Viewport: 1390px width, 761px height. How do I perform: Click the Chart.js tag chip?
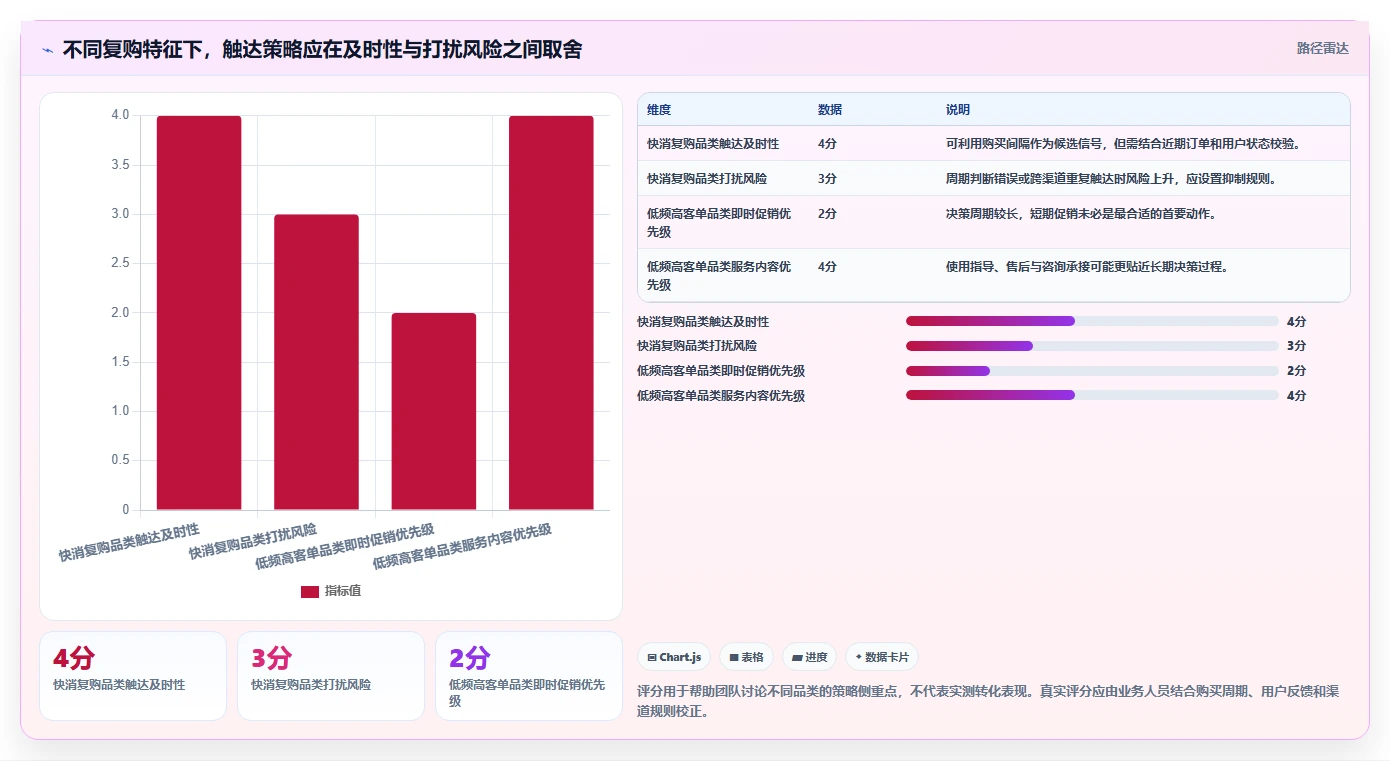tap(674, 657)
